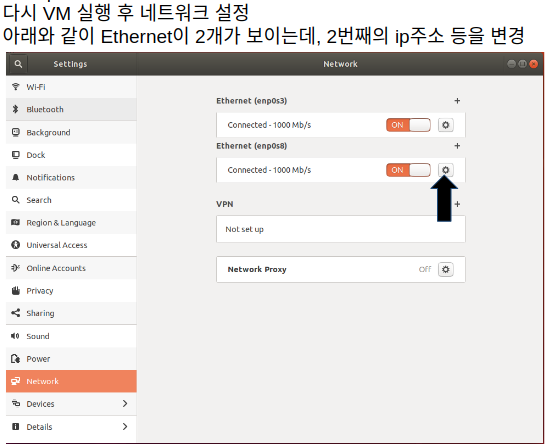Click the Settings search magnifier icon
This screenshot has width=547, height=445.
[x=18, y=64]
